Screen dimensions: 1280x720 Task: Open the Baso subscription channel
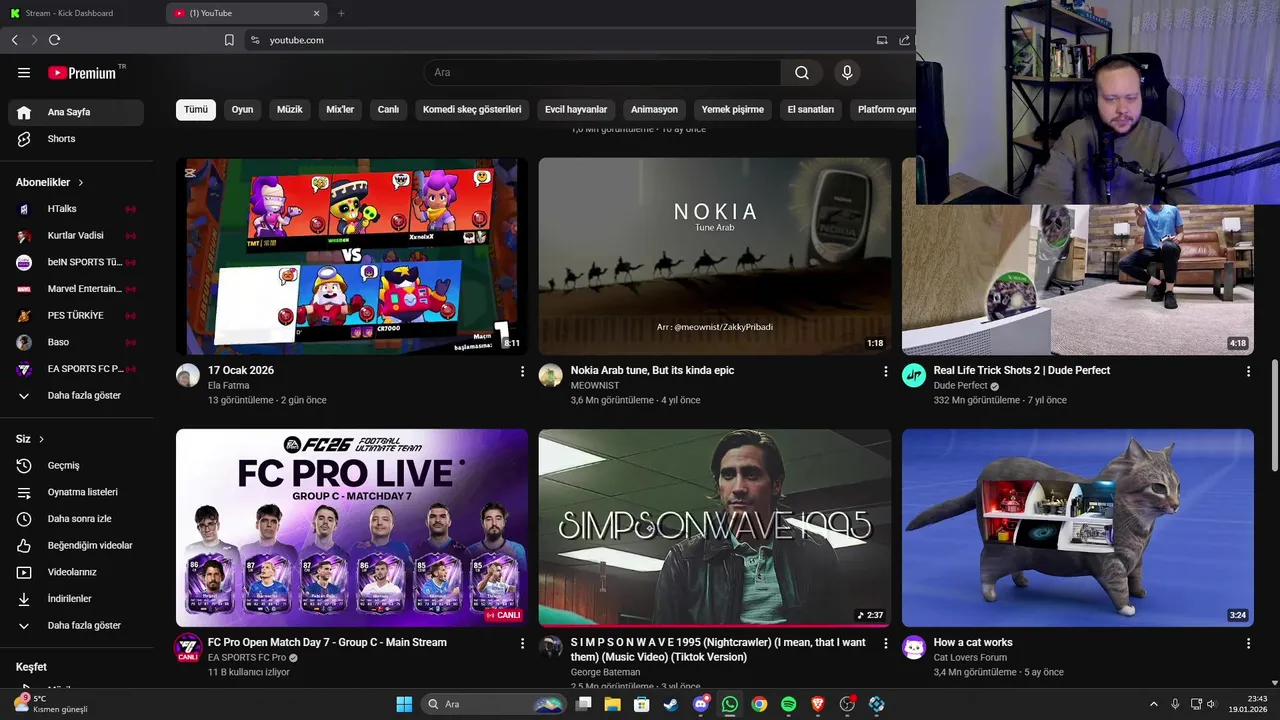pyautogui.click(x=76, y=342)
